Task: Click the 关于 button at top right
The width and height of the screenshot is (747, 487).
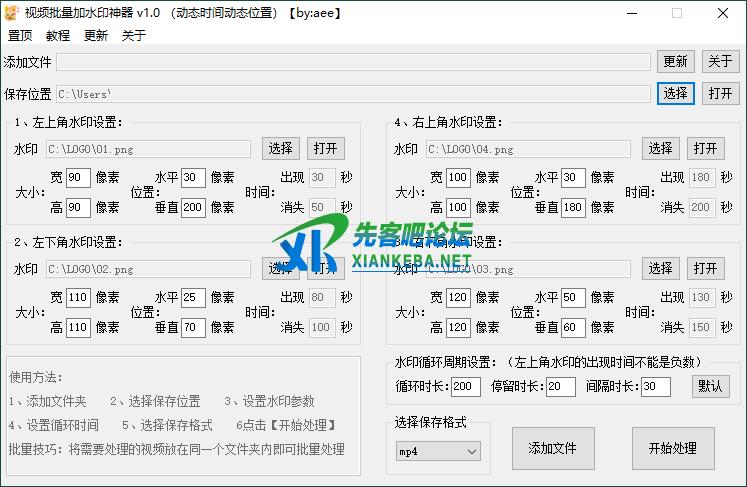Action: pyautogui.click(x=720, y=62)
